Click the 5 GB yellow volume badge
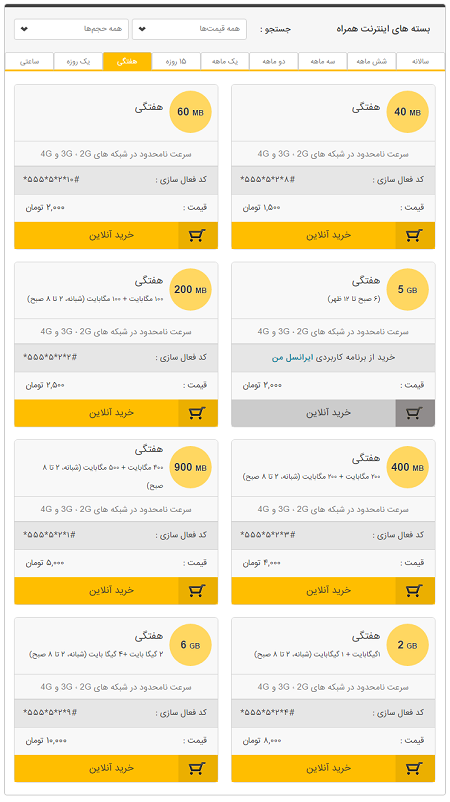The width and height of the screenshot is (450, 802). pyautogui.click(x=408, y=289)
